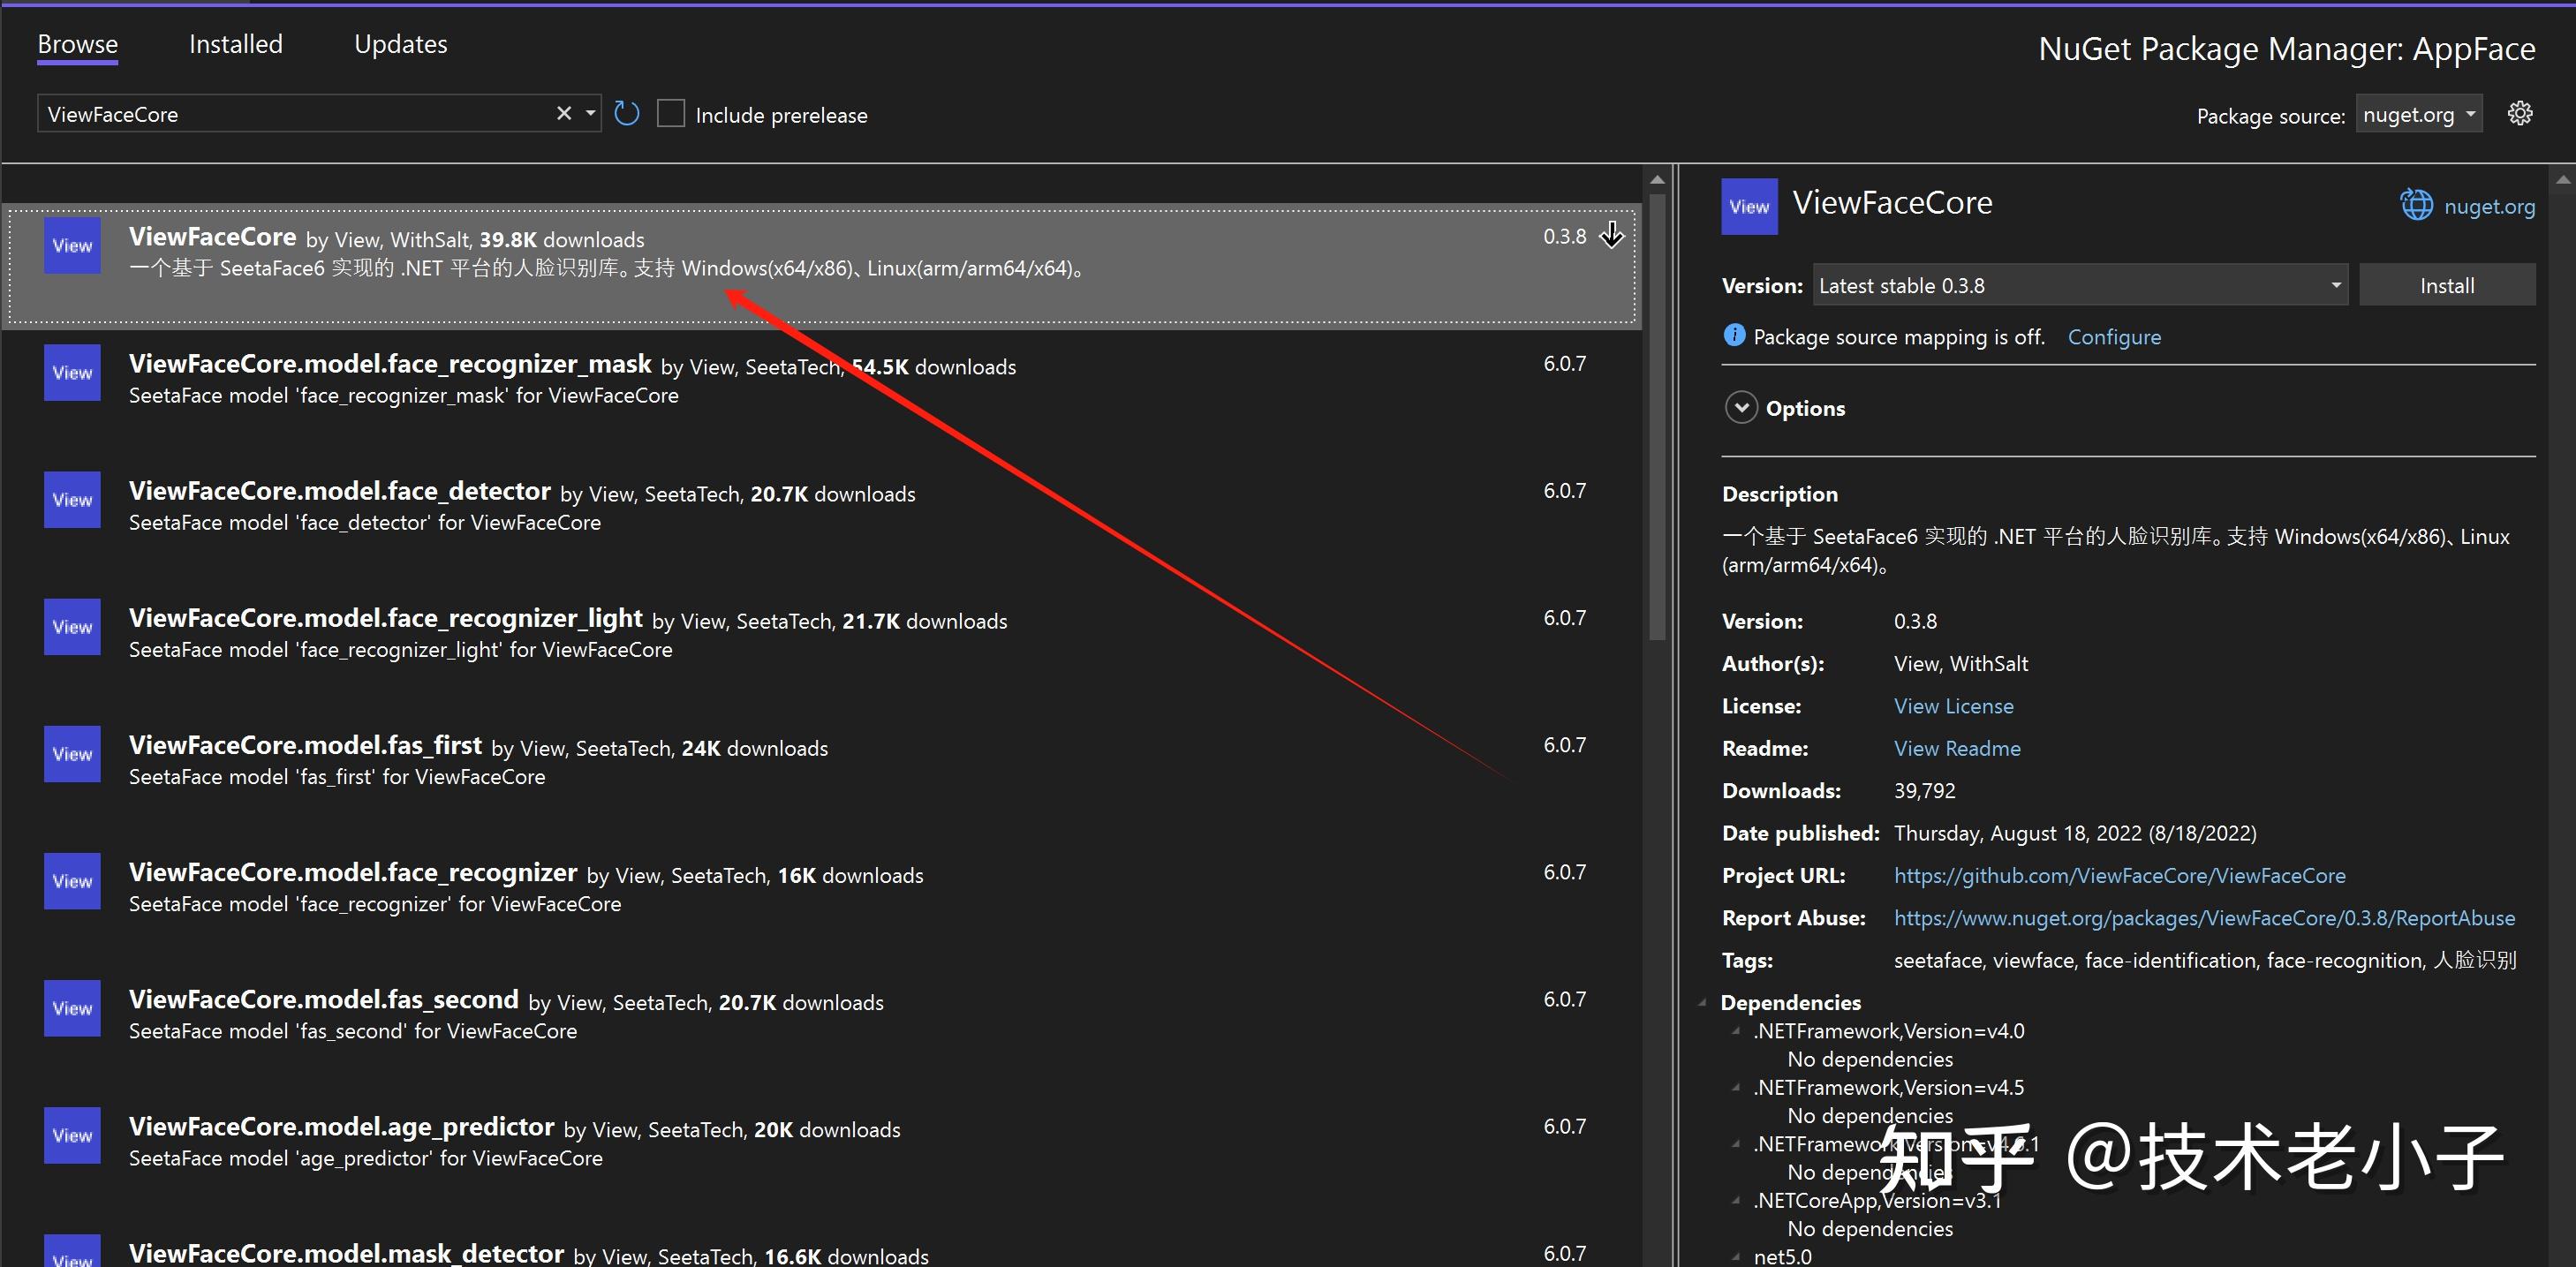Click the refresh search results icon

pyautogui.click(x=626, y=114)
